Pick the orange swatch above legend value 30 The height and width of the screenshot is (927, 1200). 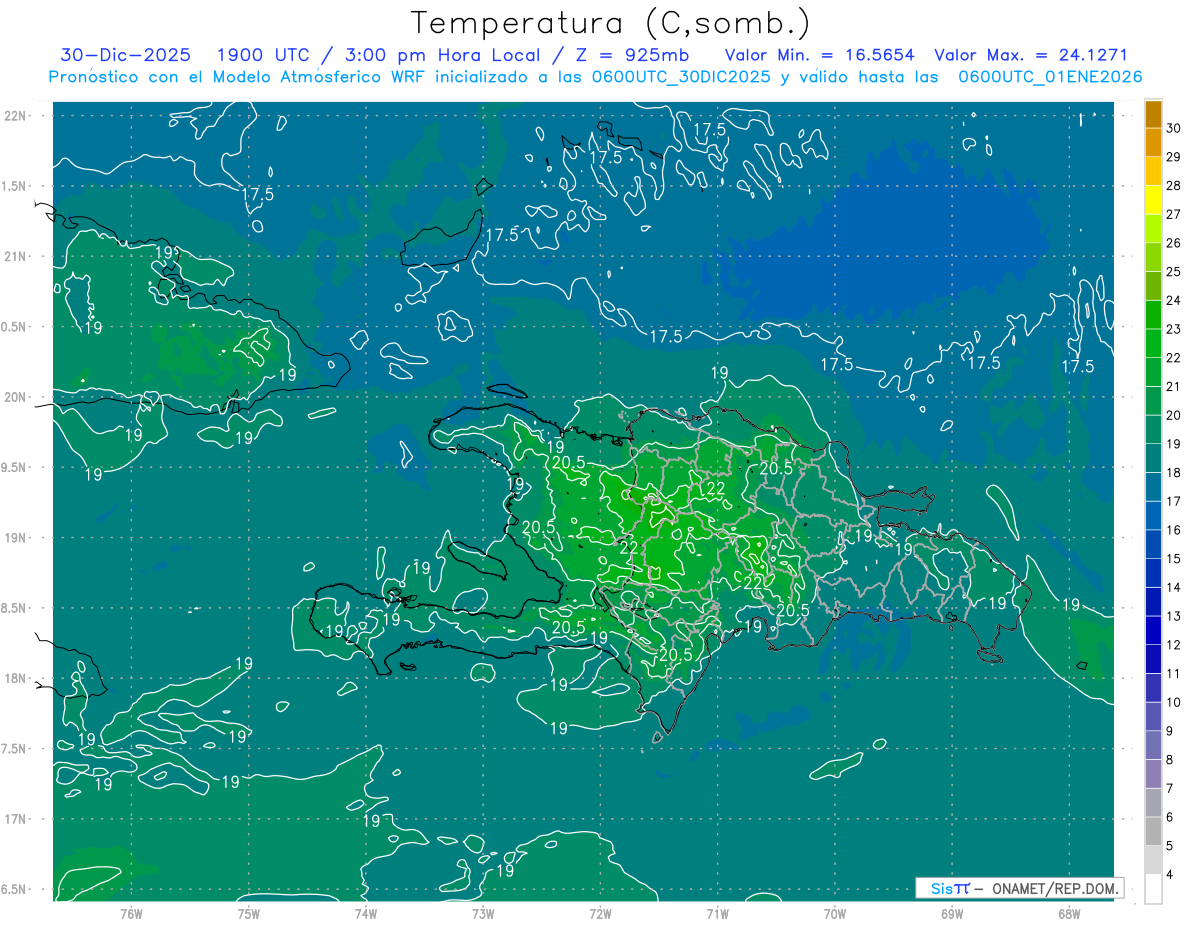(1153, 115)
